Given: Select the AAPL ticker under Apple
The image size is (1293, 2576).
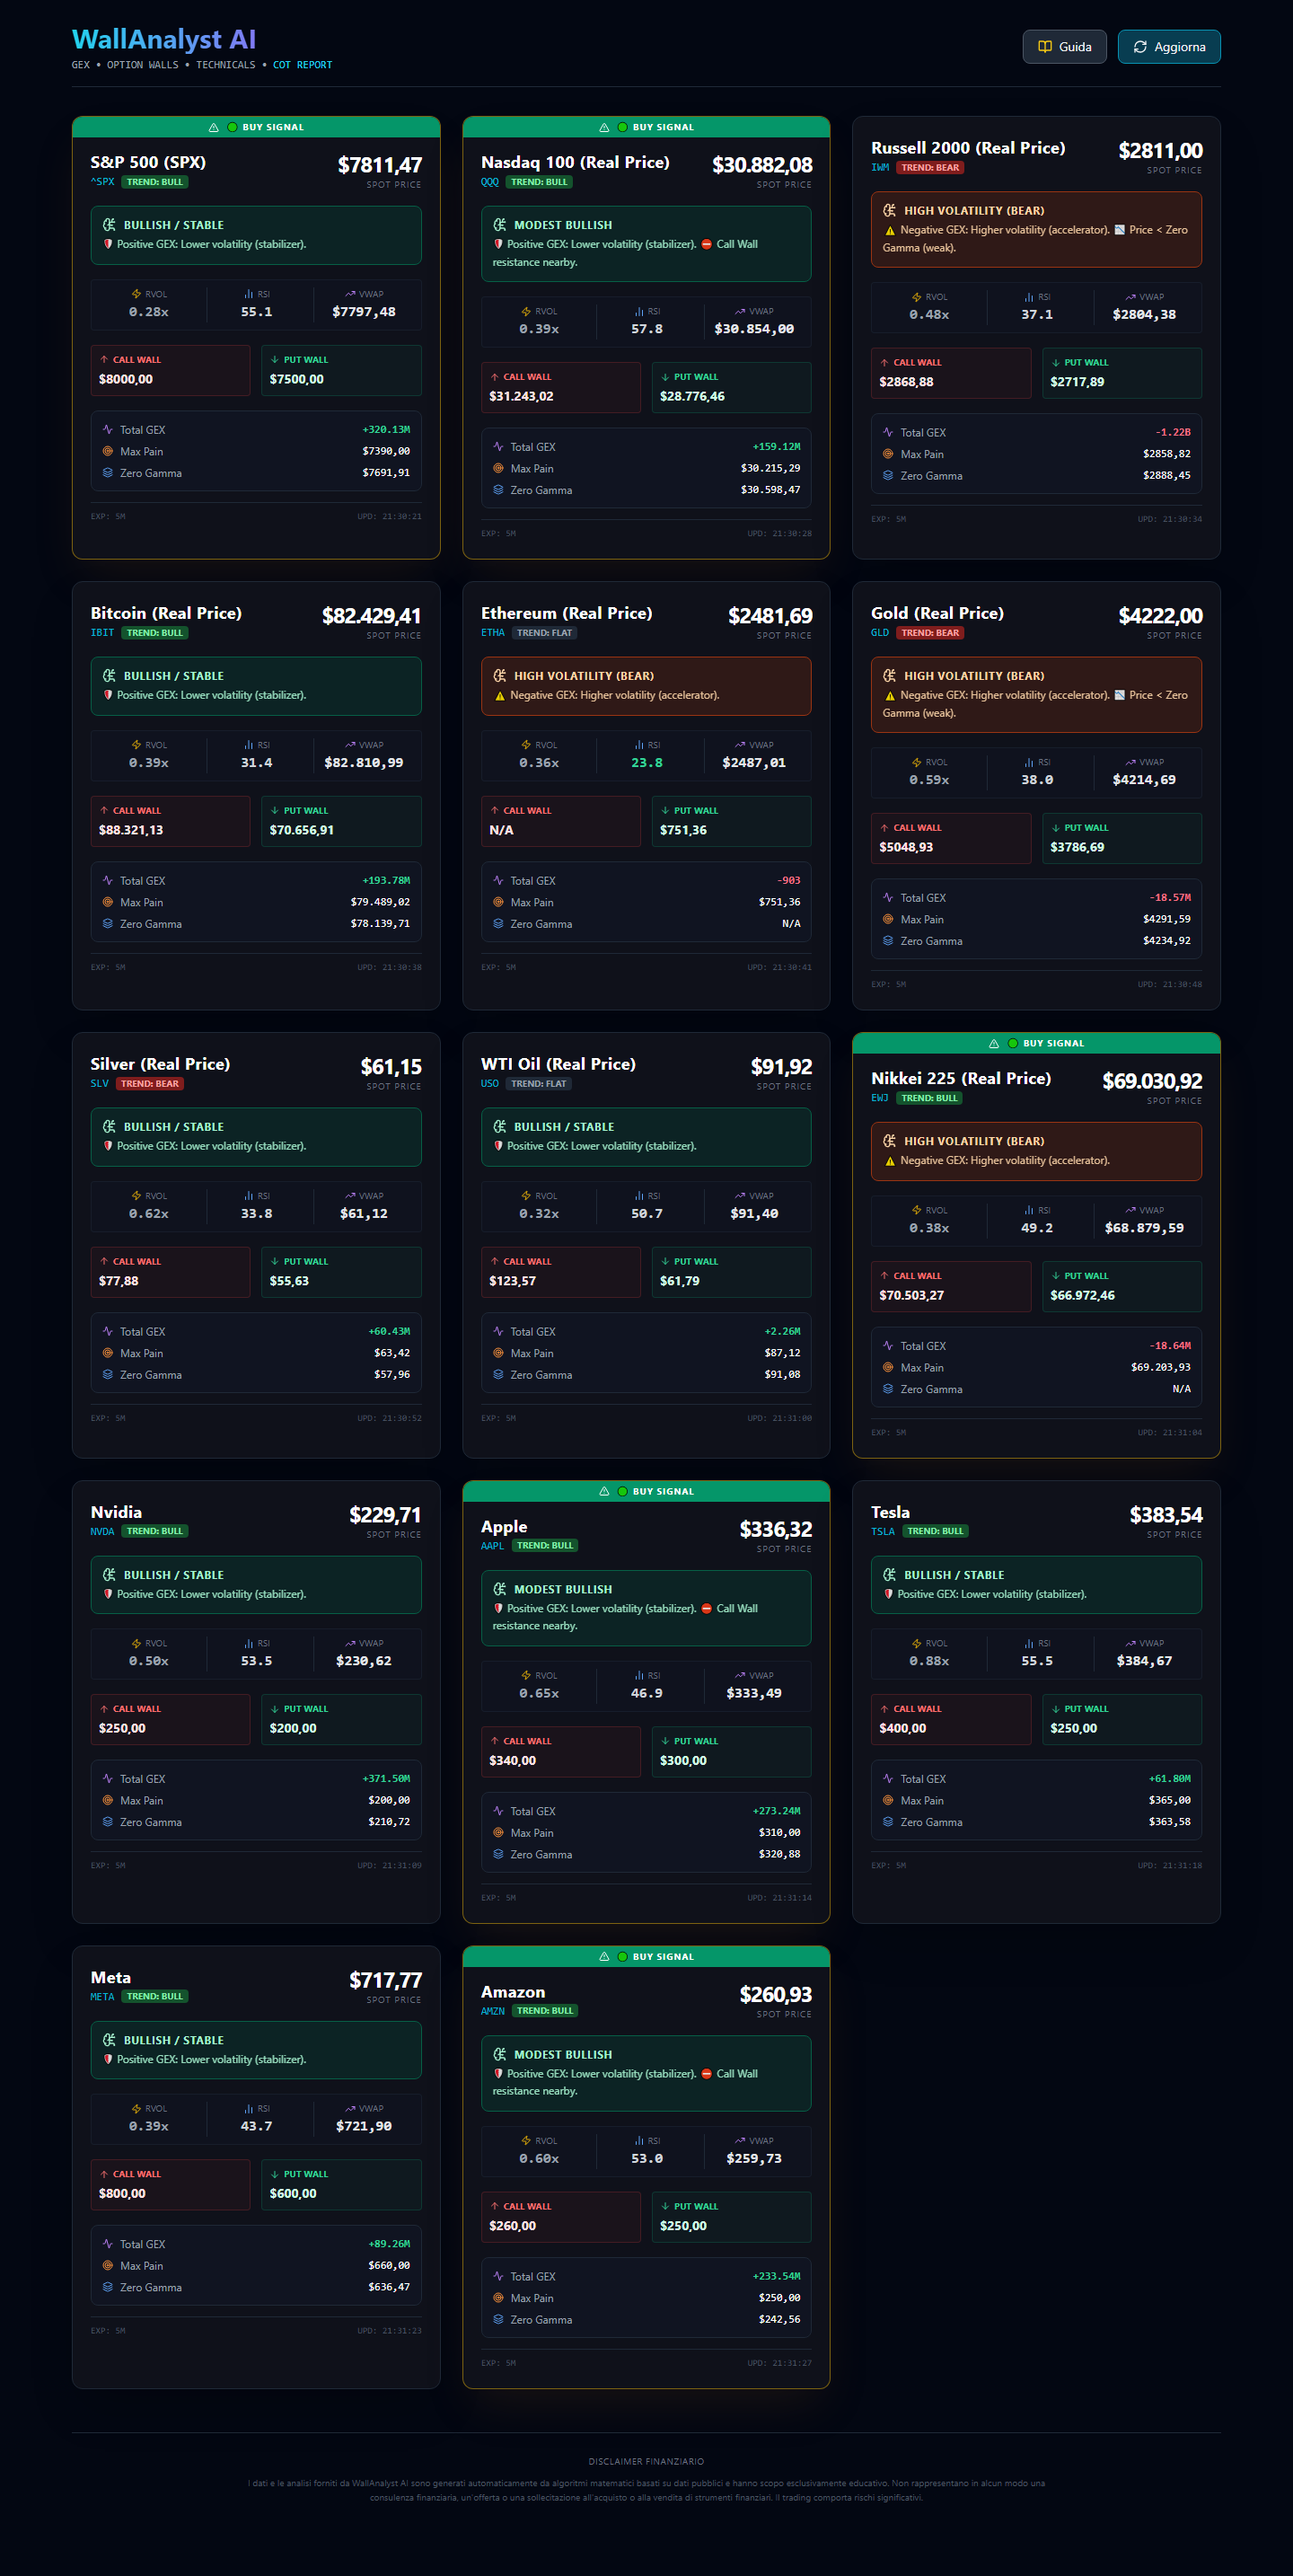Looking at the screenshot, I should 493,1546.
